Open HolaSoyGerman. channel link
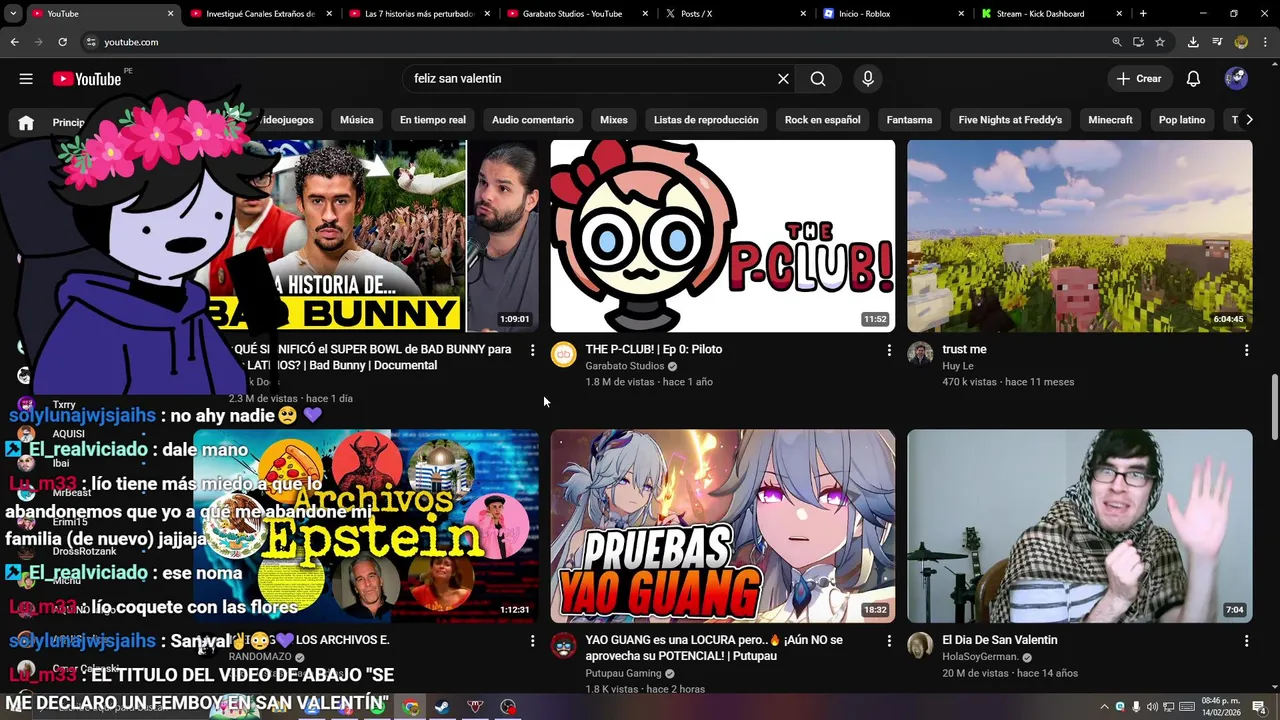 980,657
